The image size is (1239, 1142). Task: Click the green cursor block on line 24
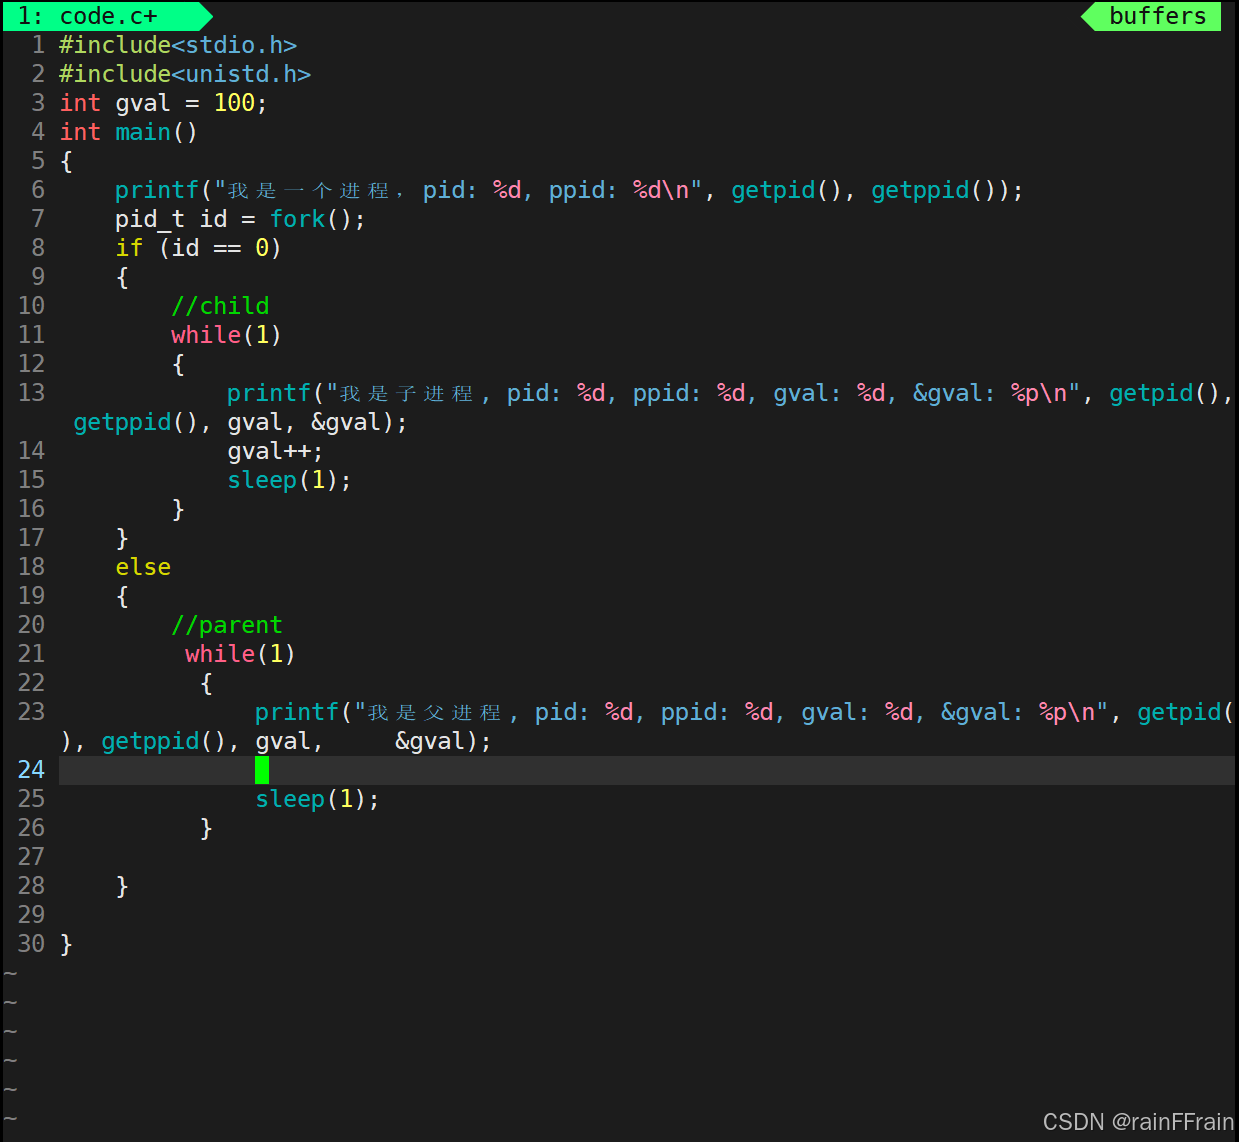262,770
